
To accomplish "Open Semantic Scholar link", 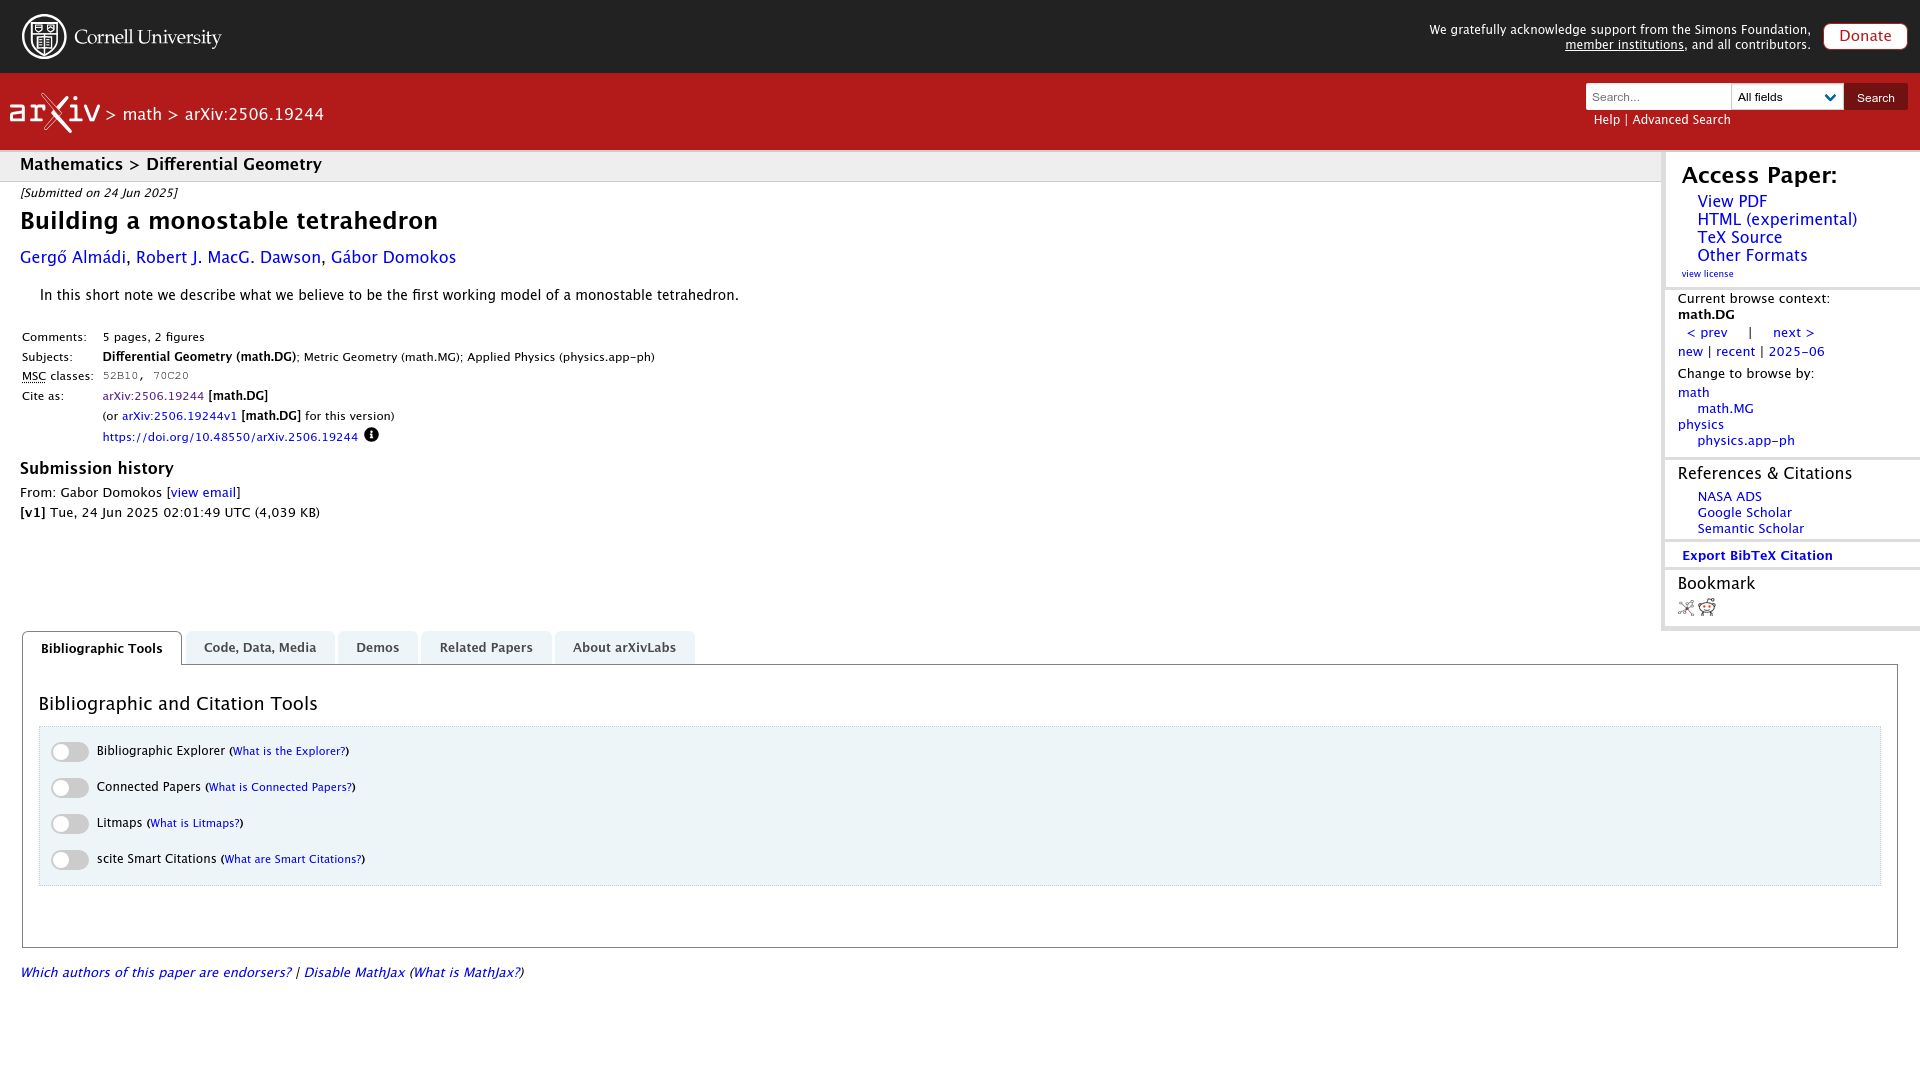I will [1750, 529].
